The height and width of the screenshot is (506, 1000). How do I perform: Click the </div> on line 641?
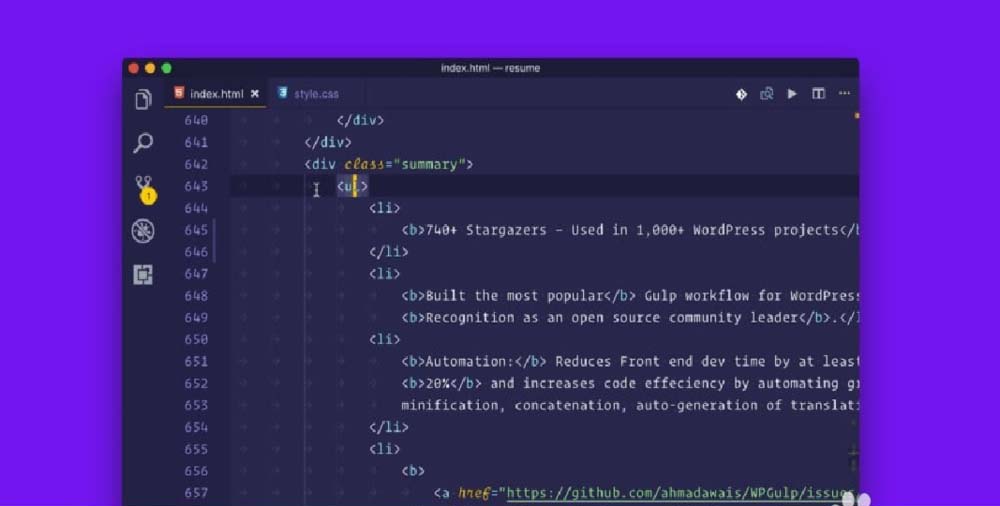click(x=328, y=142)
